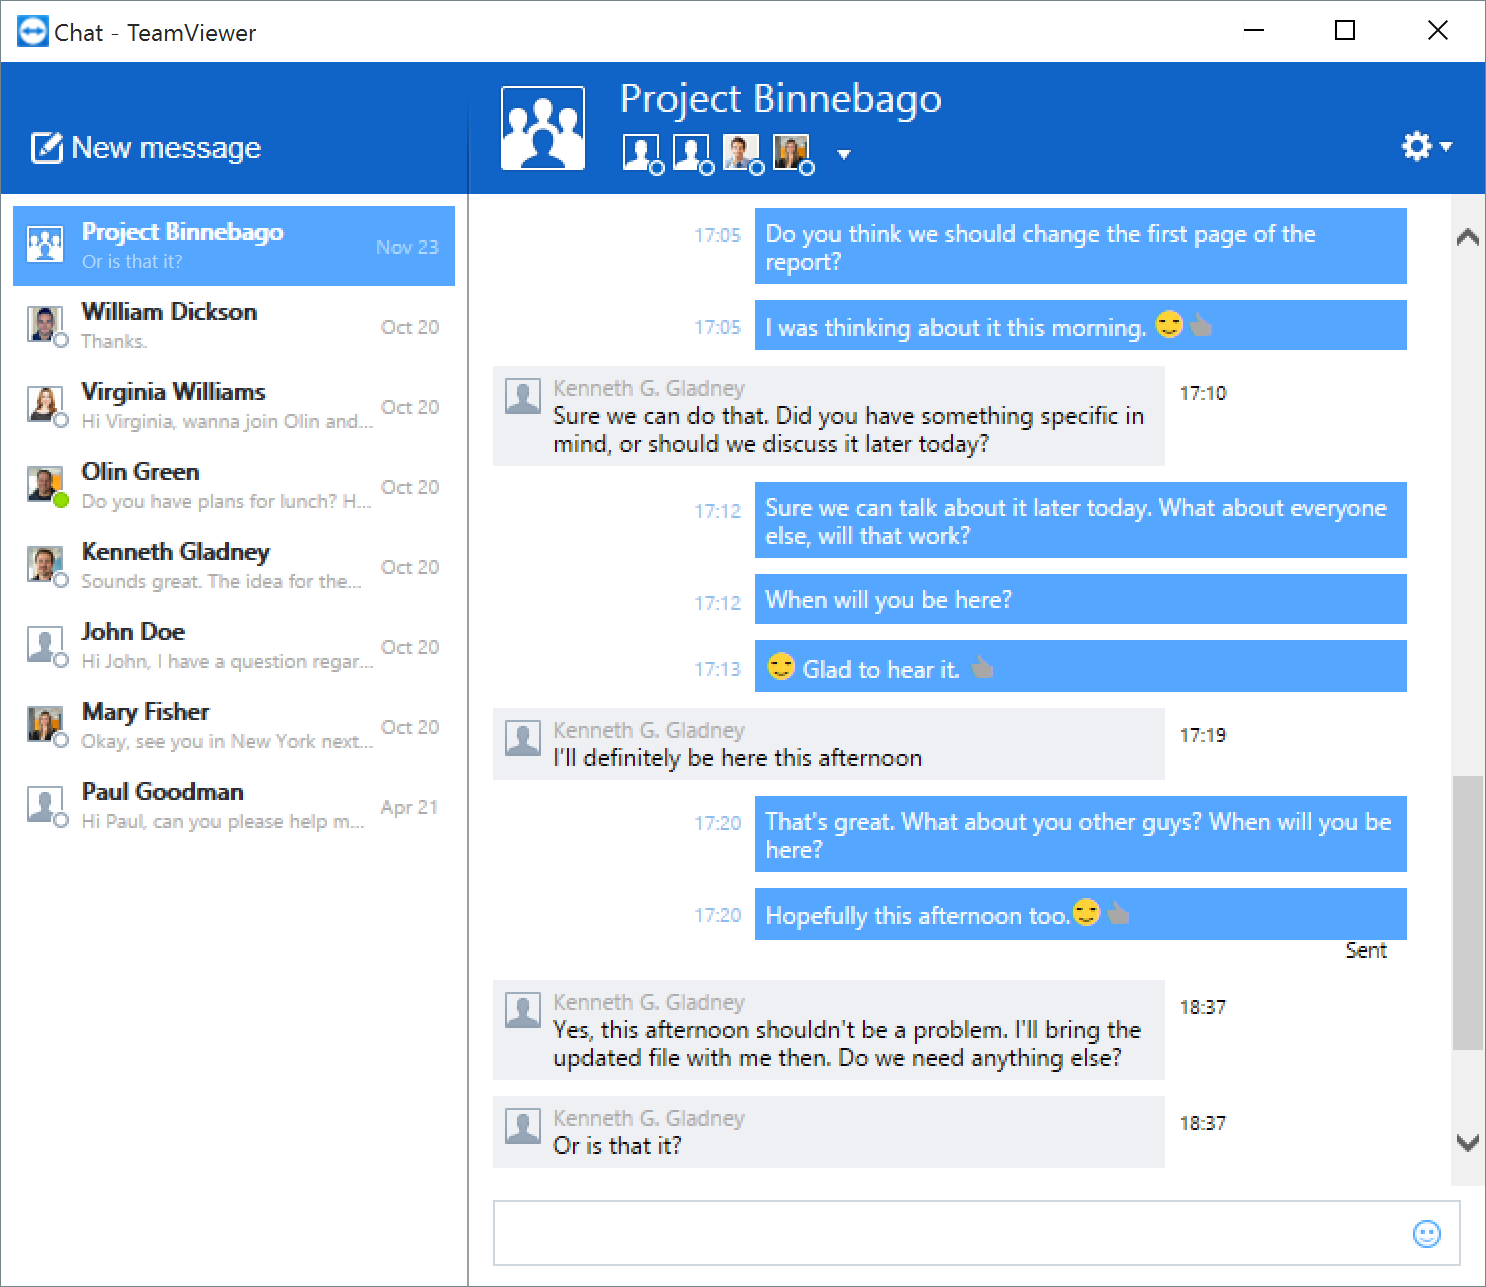This screenshot has width=1486, height=1287.
Task: Click the chat scrollbar's down arrow
Action: [1468, 1143]
